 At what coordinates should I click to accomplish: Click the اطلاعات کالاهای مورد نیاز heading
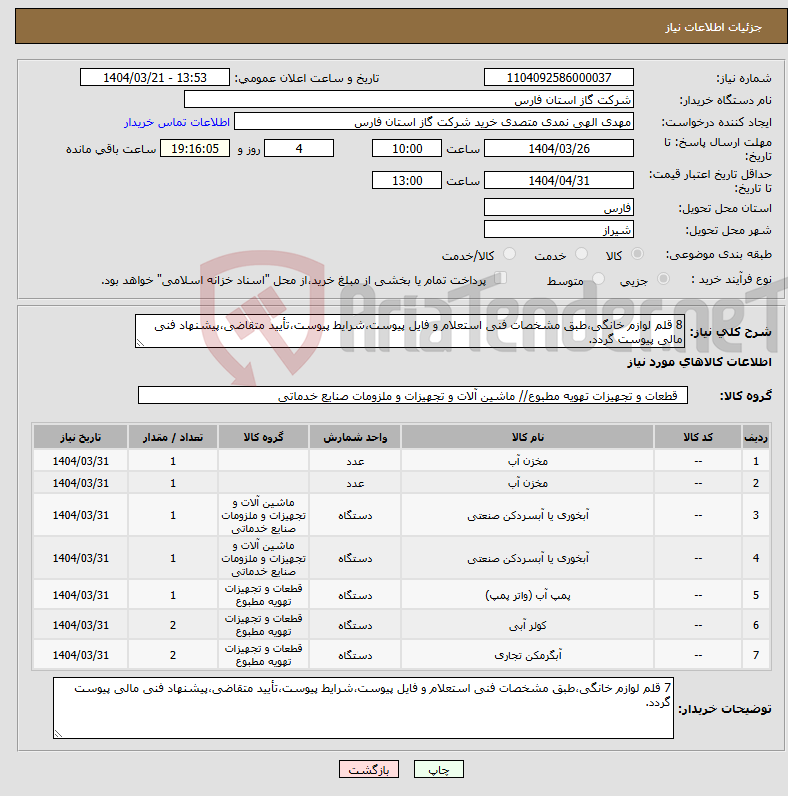699,362
